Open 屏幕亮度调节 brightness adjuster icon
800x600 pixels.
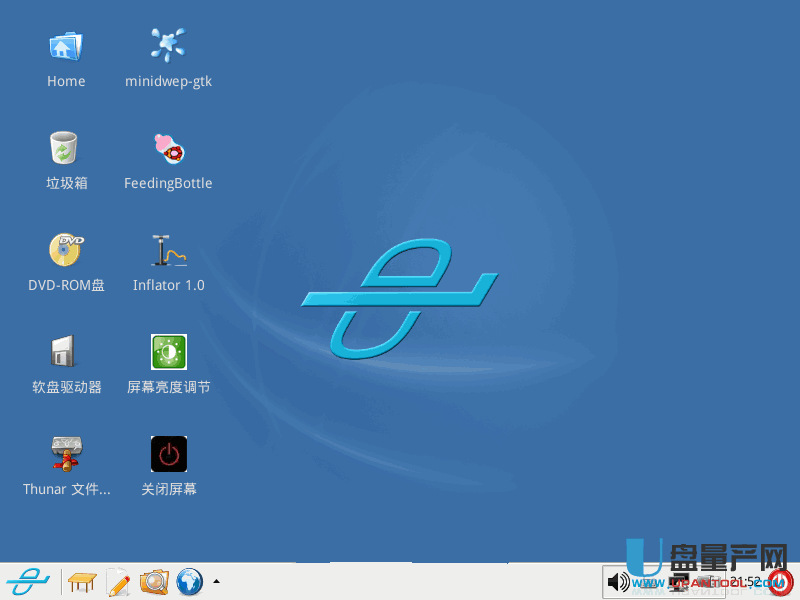[x=168, y=352]
